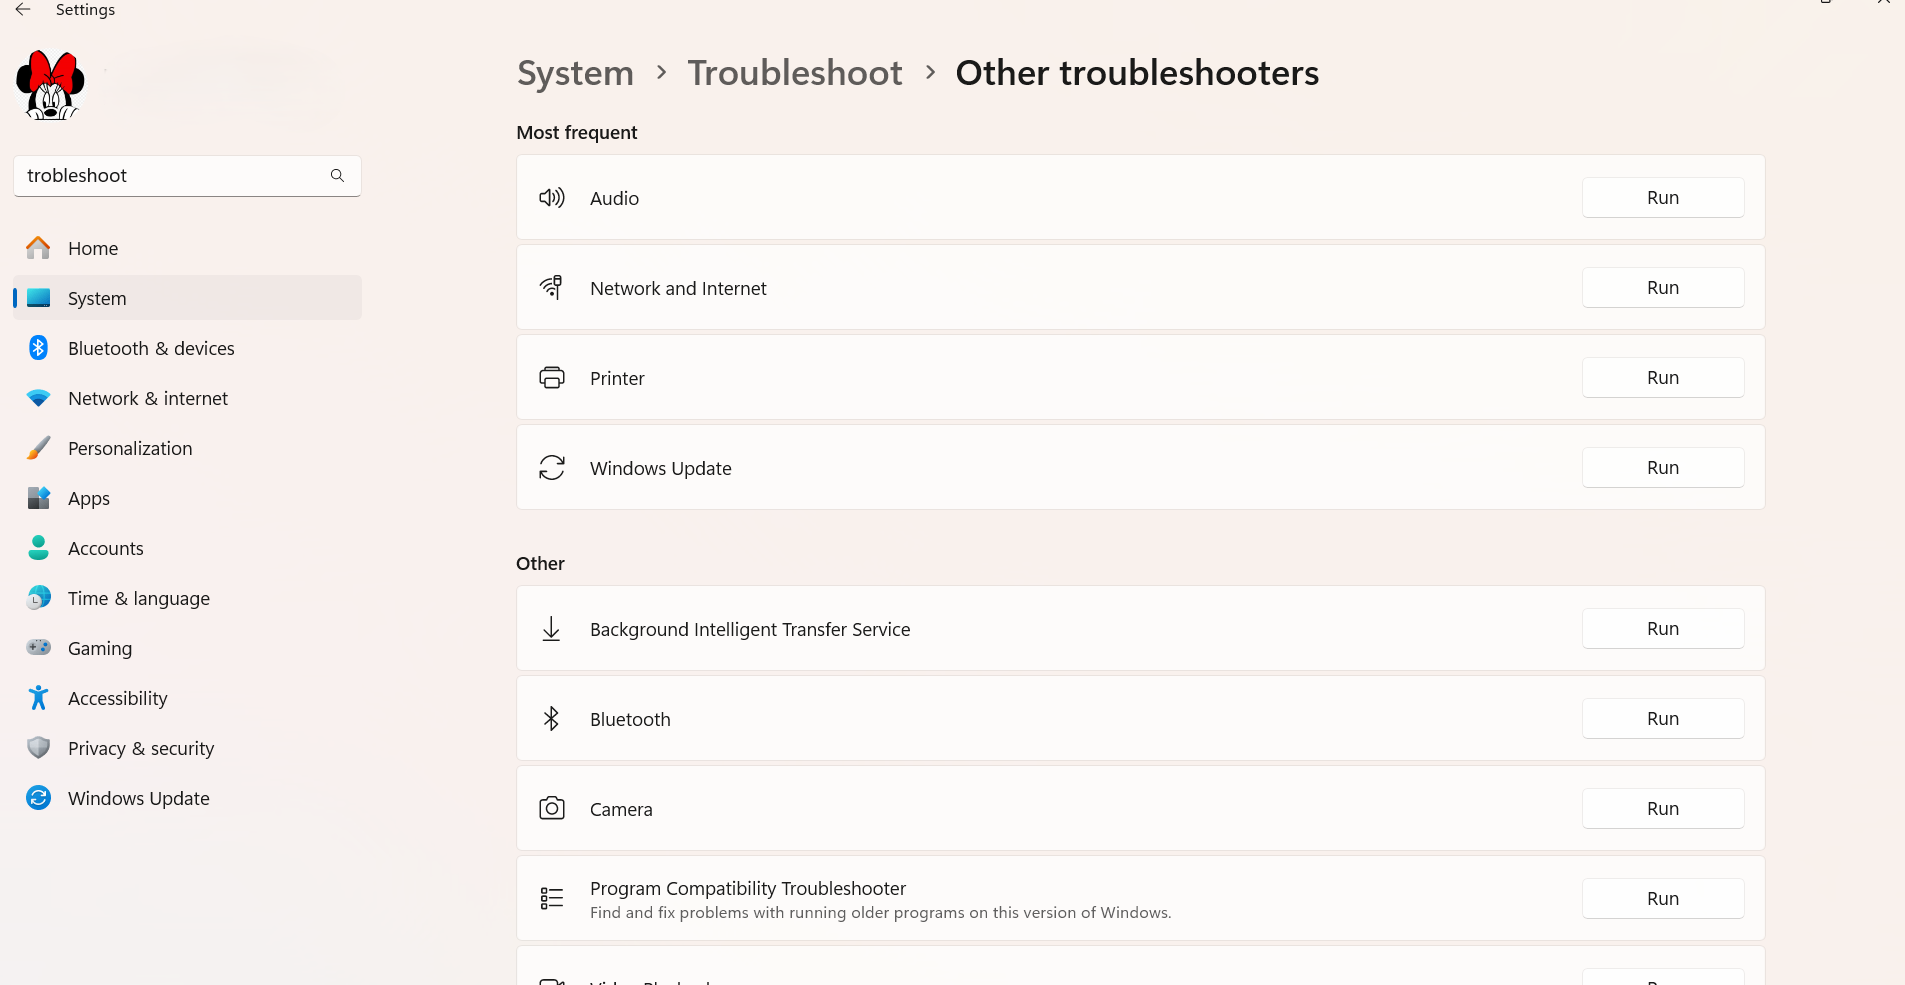
Task: Click the back arrow button
Action: [x=23, y=9]
